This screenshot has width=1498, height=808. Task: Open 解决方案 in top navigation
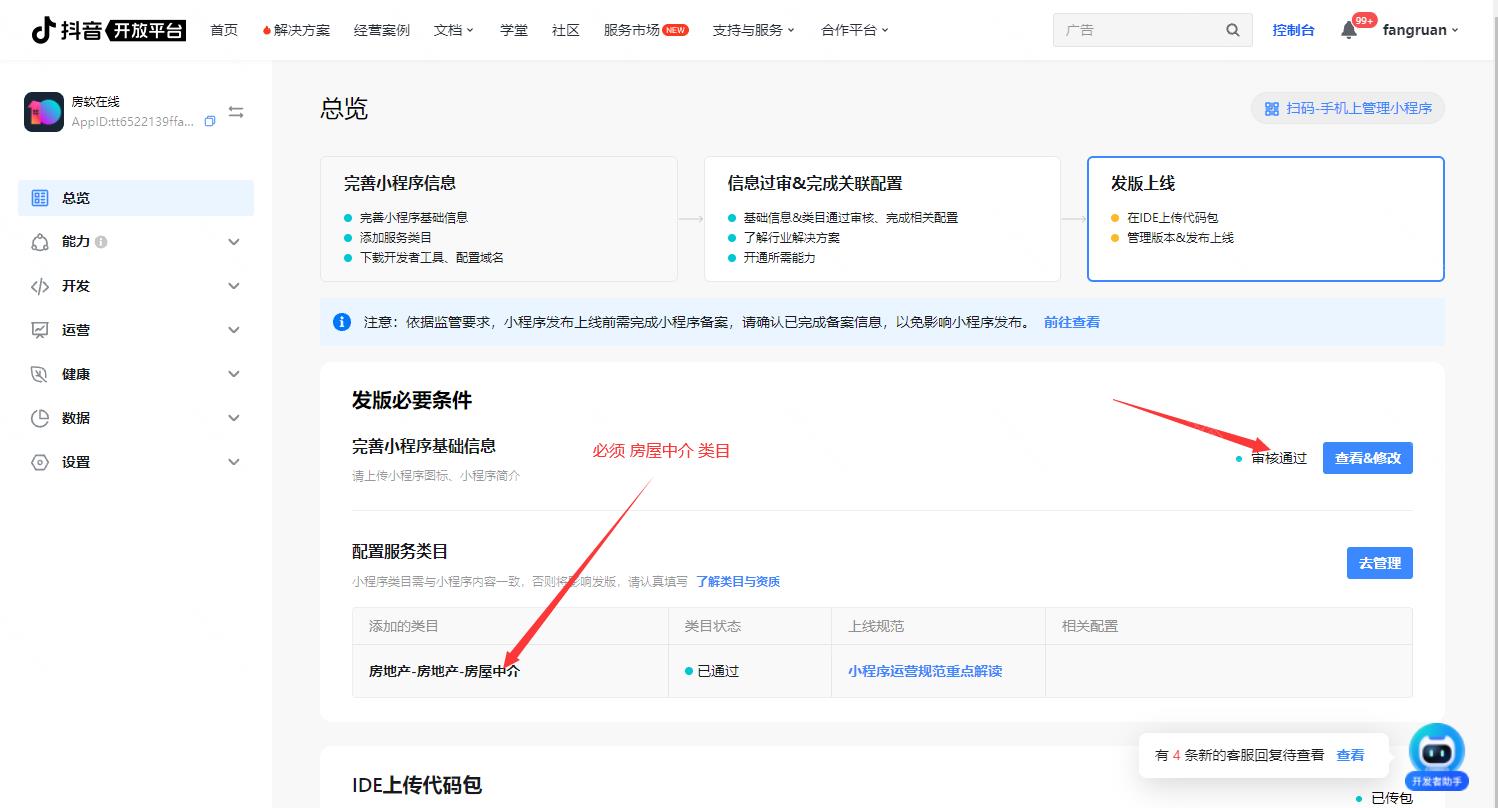tap(301, 30)
